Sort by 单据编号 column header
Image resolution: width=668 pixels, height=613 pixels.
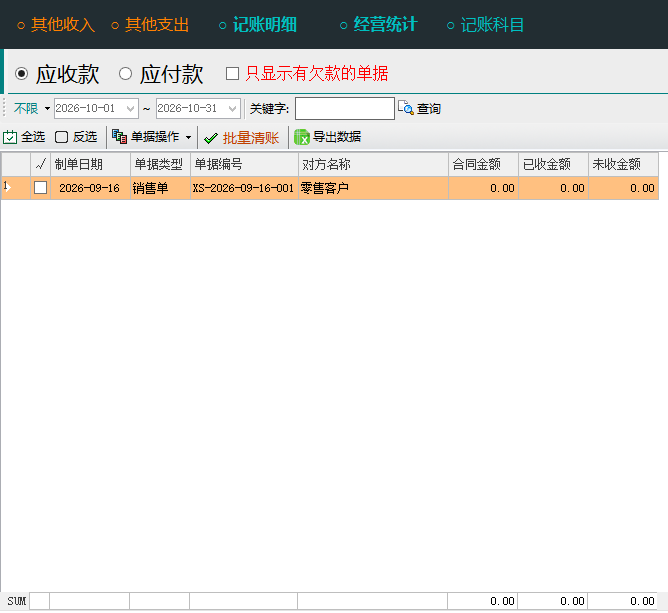coord(244,164)
